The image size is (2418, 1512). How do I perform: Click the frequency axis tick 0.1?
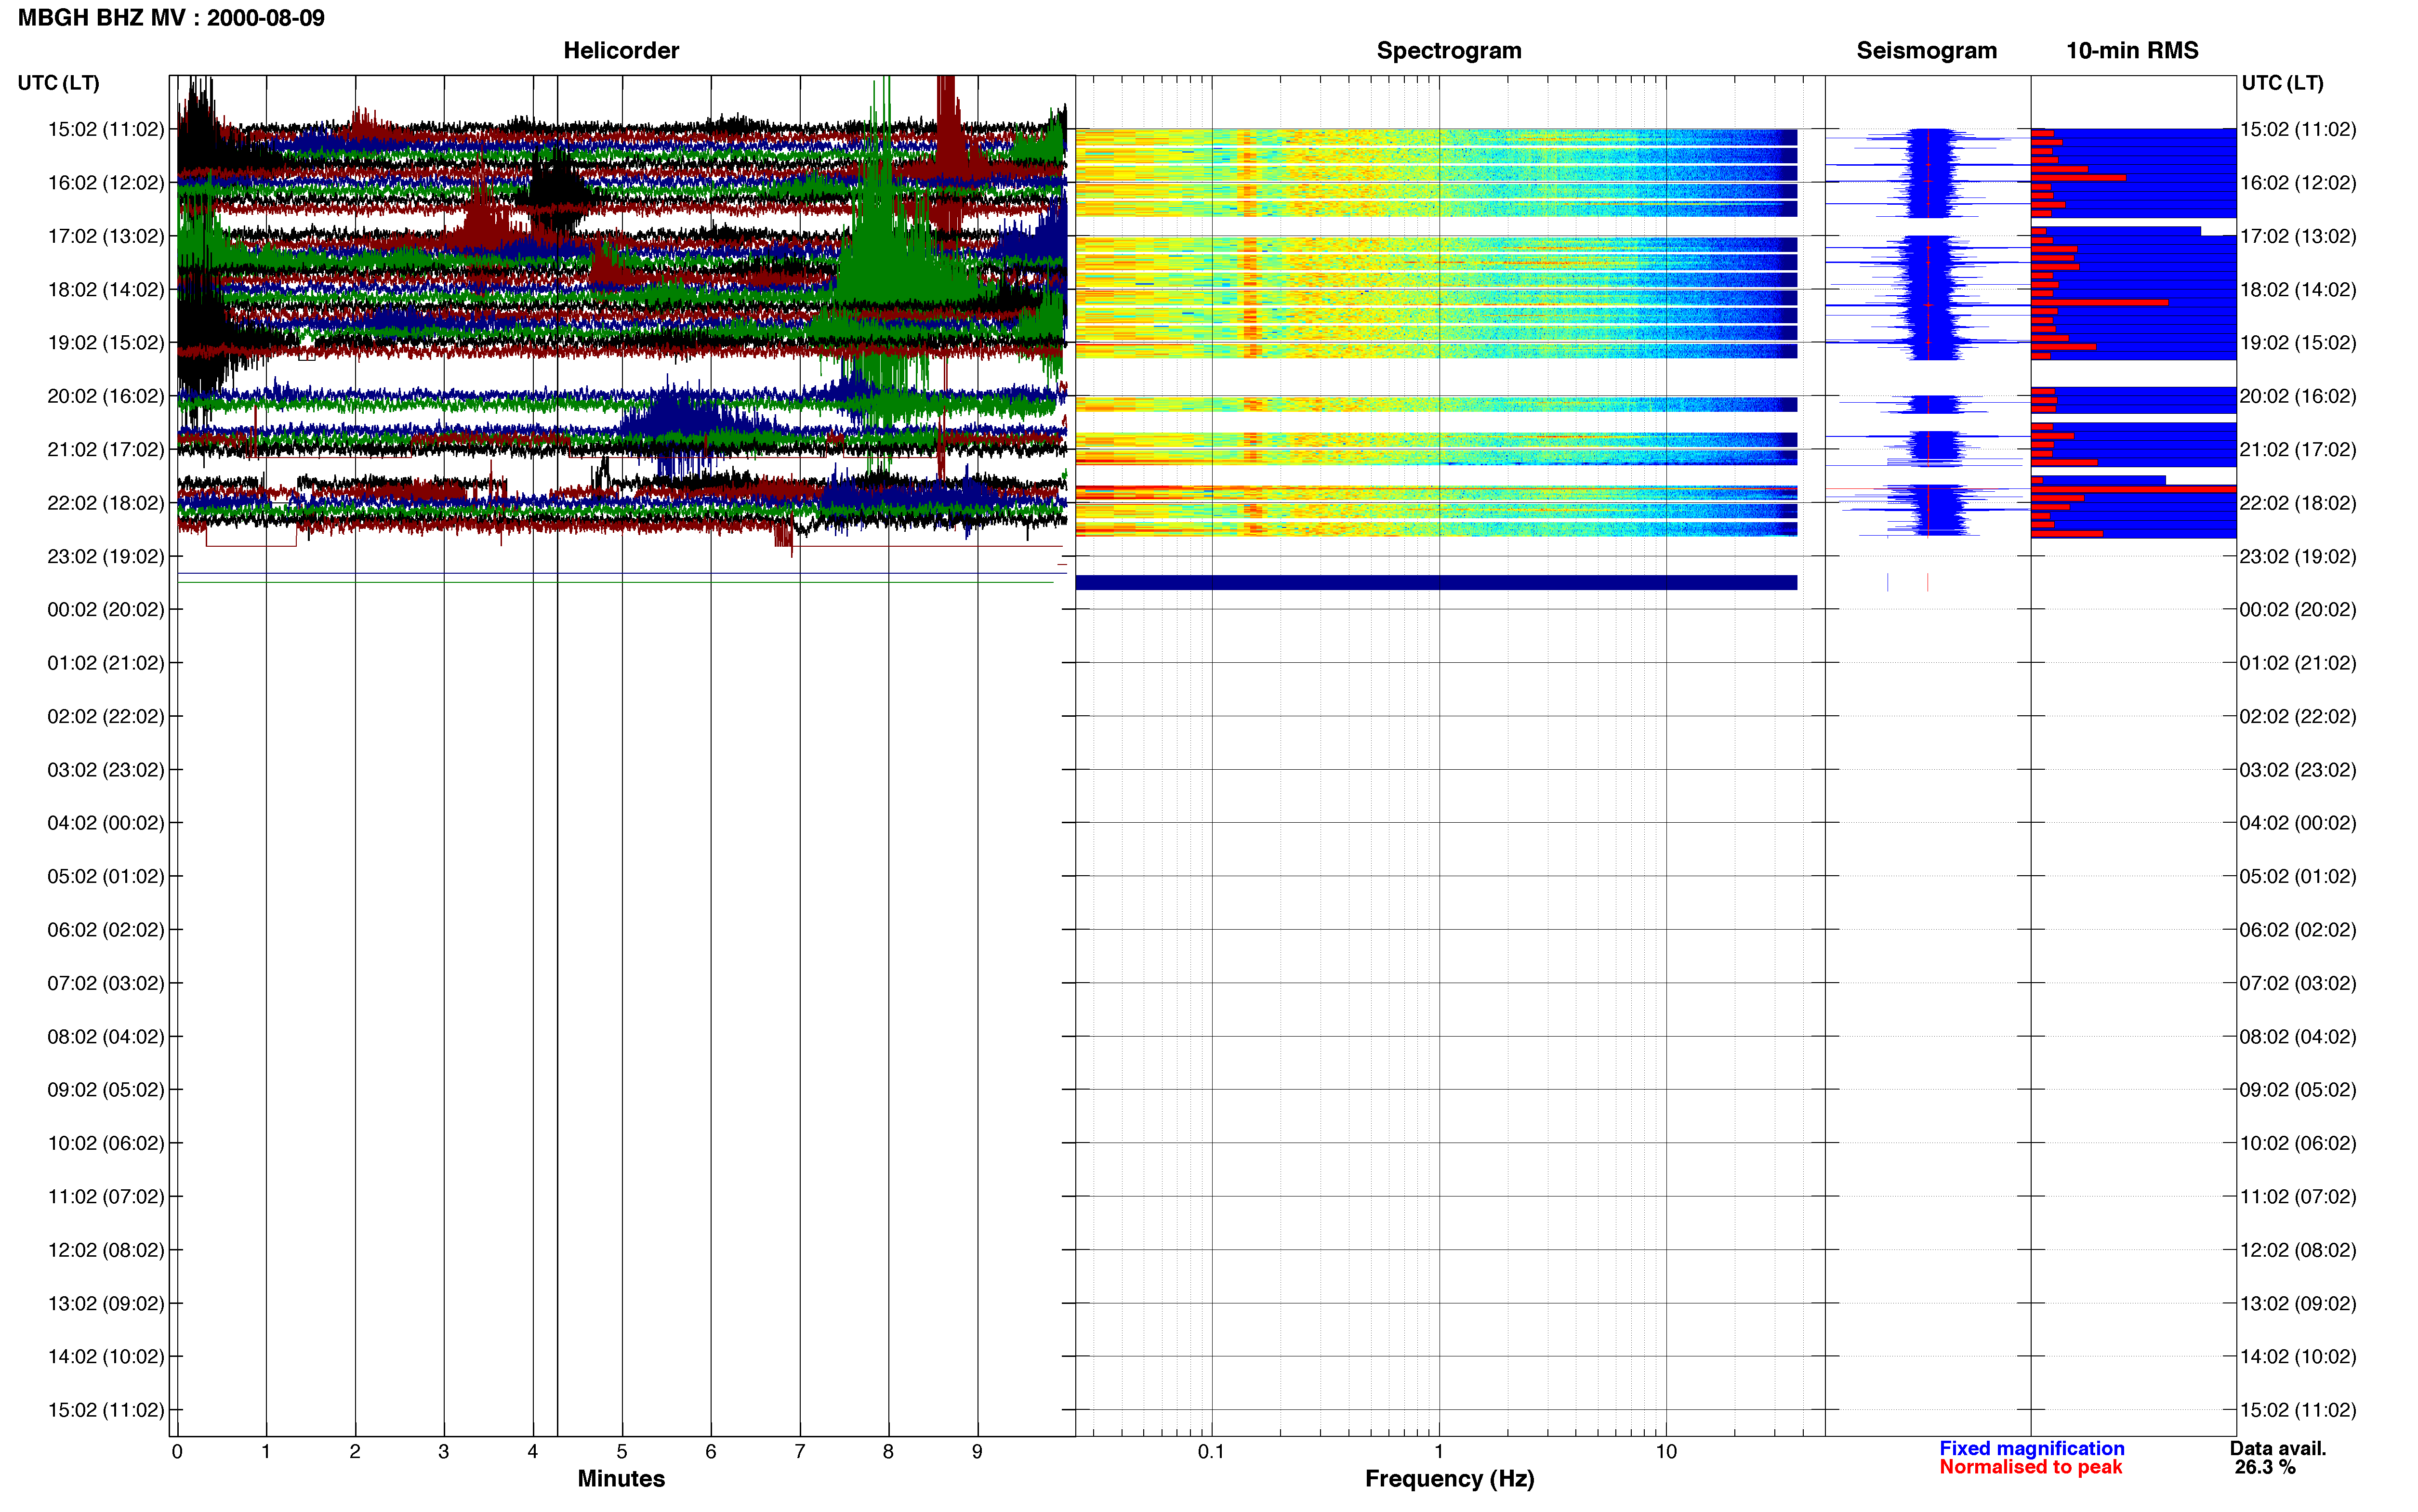coord(1211,1451)
